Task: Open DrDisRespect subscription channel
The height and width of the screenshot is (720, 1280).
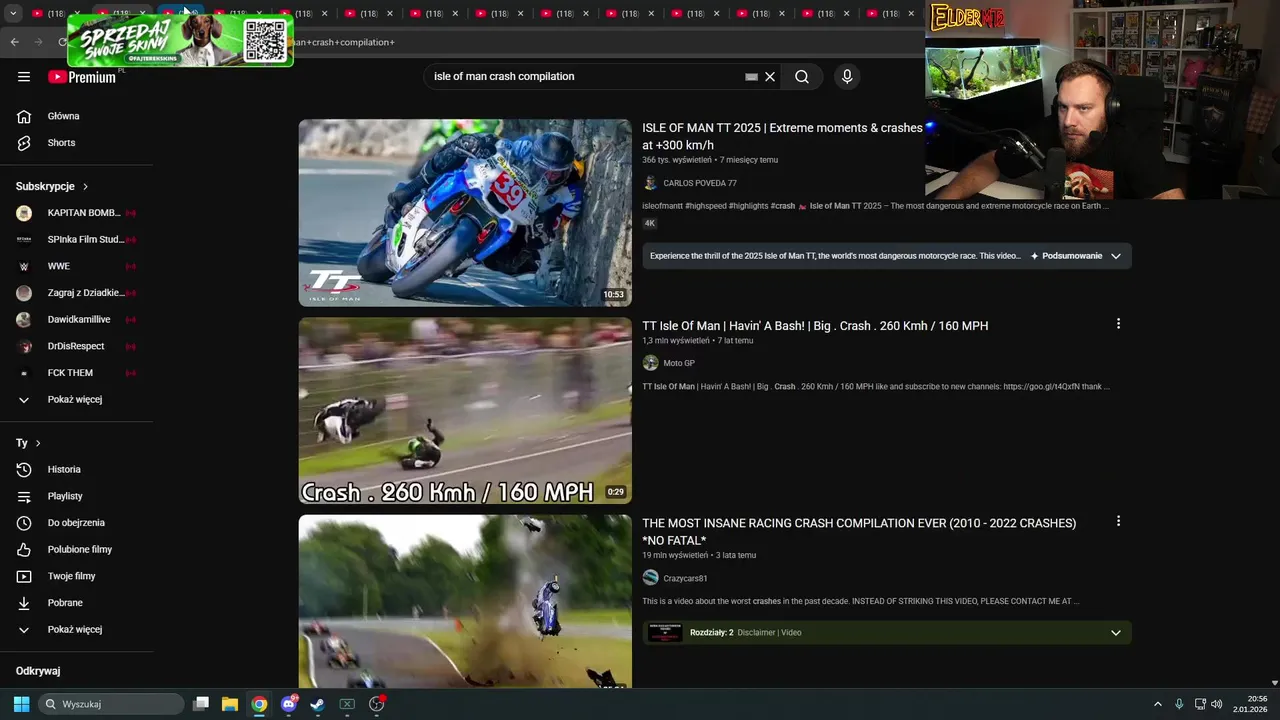Action: 76,346
